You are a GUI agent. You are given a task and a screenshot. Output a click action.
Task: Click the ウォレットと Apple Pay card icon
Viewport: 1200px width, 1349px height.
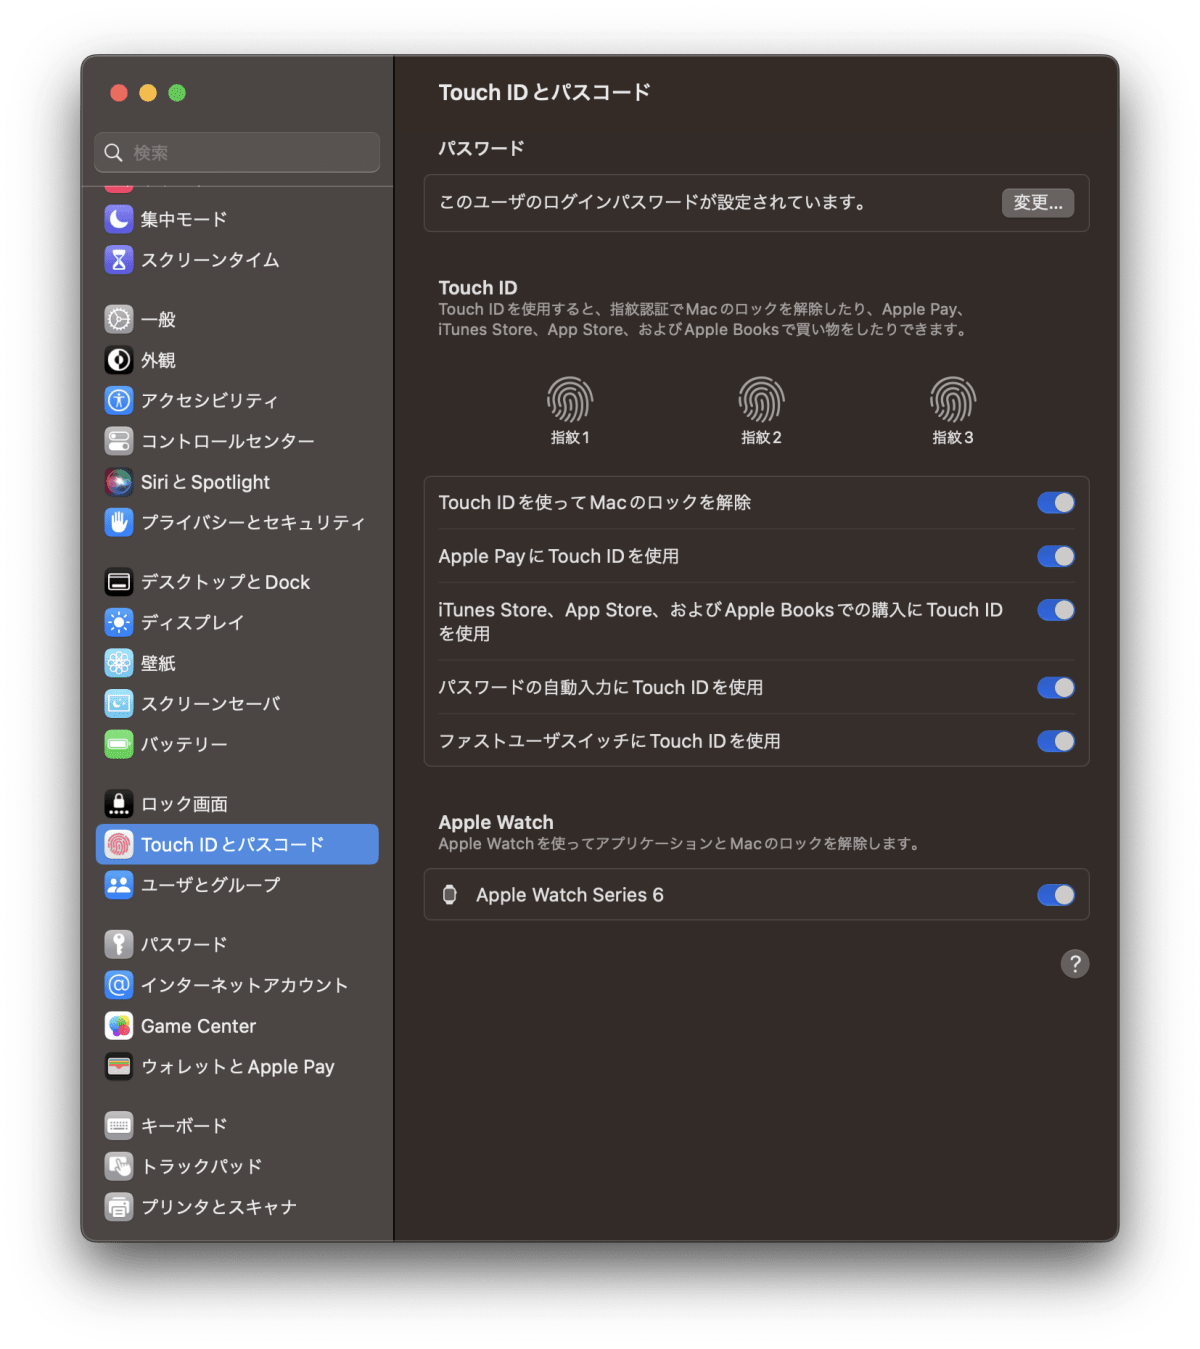click(x=119, y=1066)
